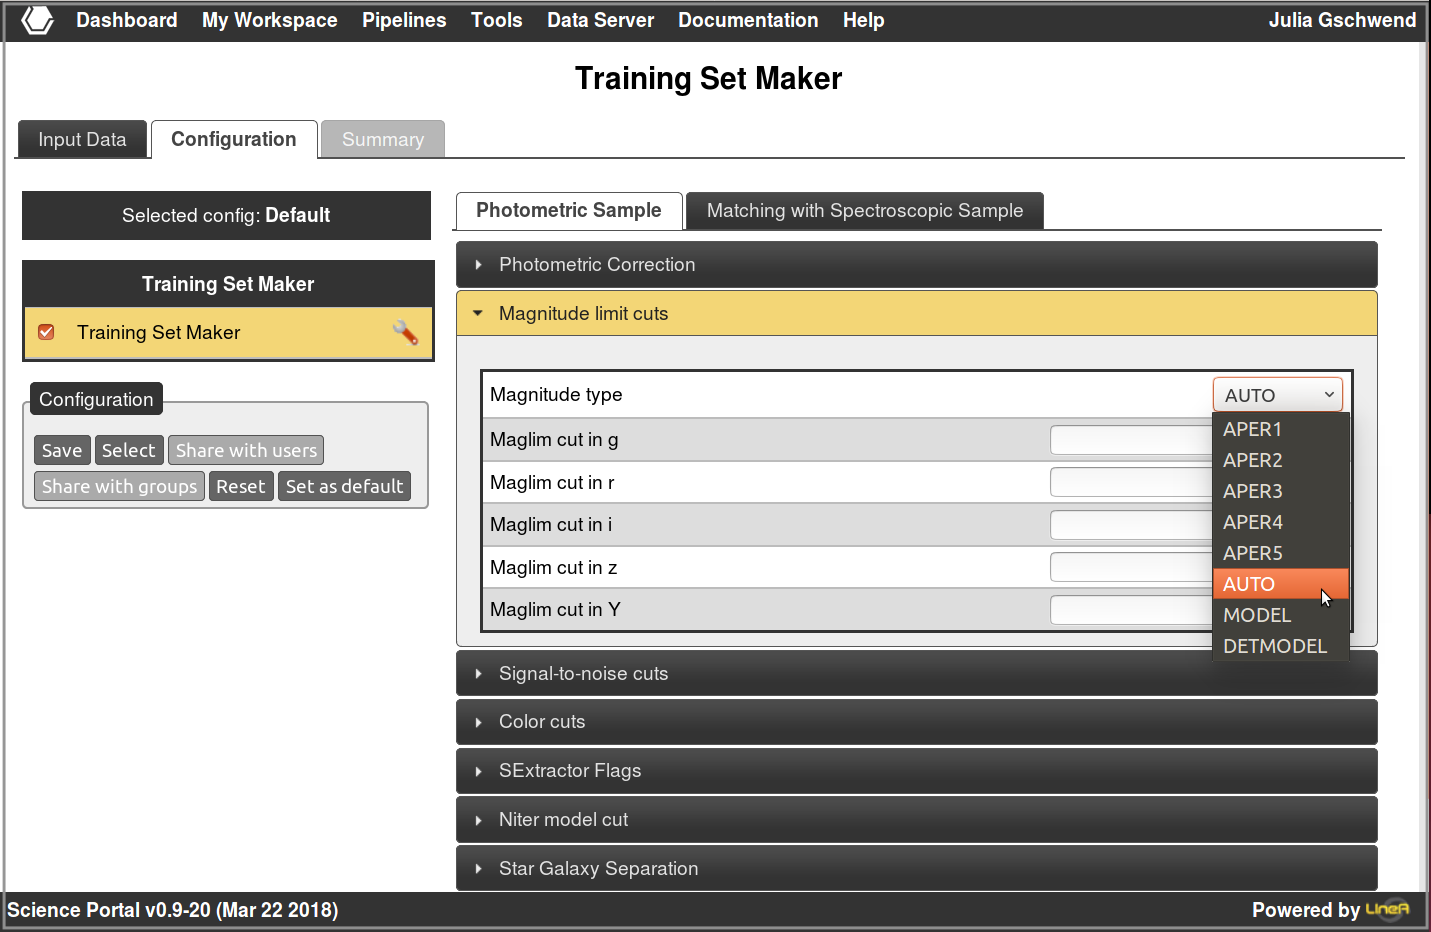This screenshot has width=1431, height=932.
Task: Click the Maglim cut in Y field
Action: click(1131, 610)
